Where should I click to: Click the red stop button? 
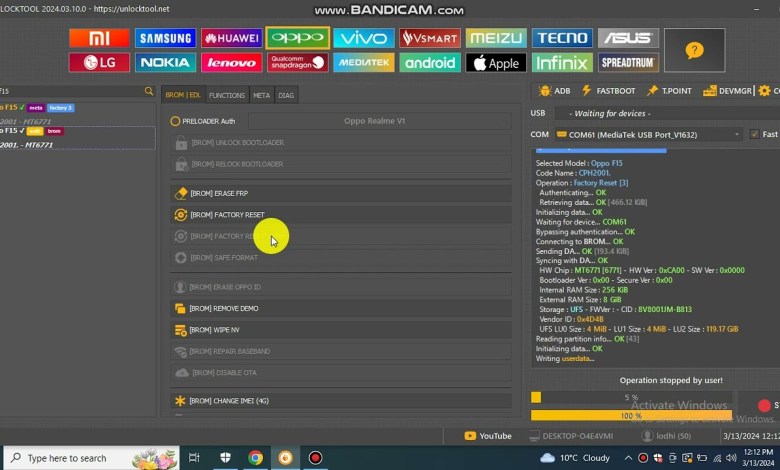click(764, 405)
